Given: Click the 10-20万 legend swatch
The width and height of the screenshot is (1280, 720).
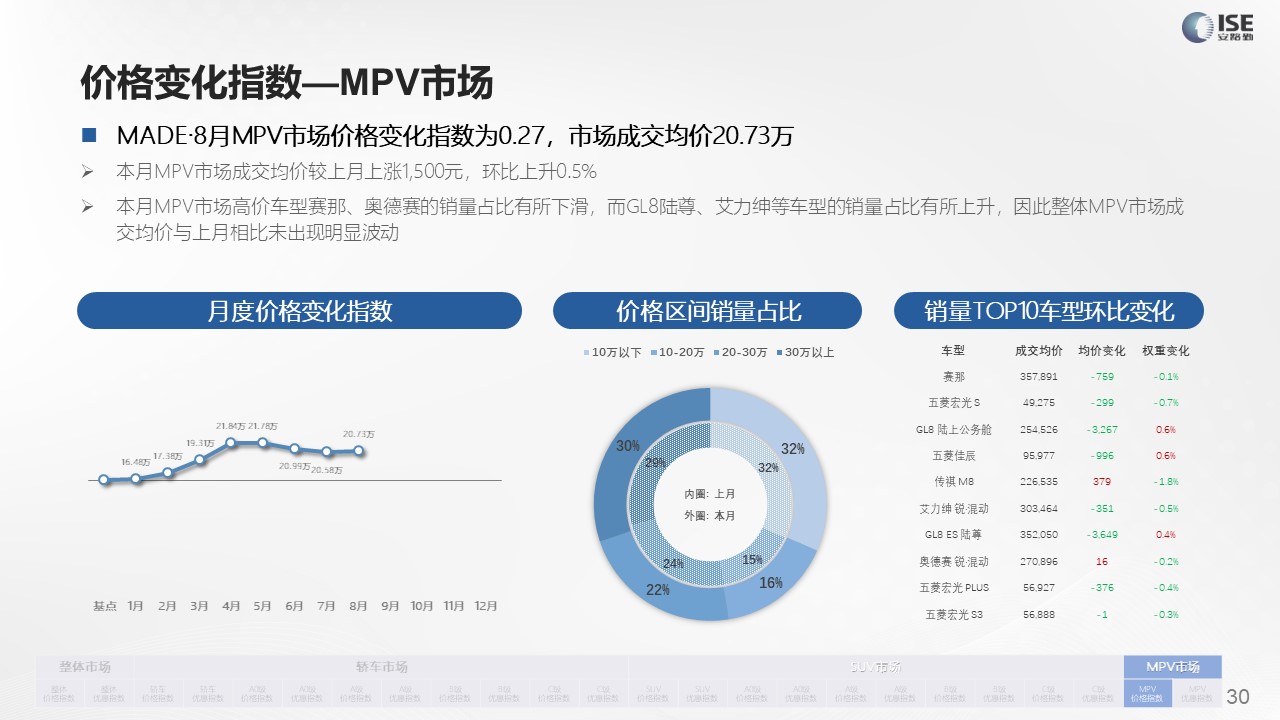Looking at the screenshot, I should [x=653, y=352].
